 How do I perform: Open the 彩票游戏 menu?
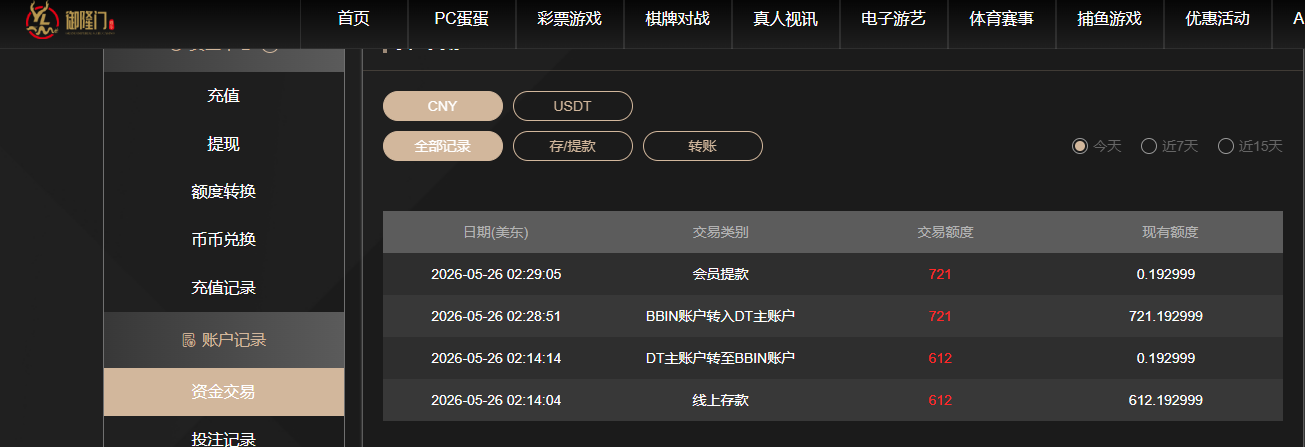(x=569, y=19)
